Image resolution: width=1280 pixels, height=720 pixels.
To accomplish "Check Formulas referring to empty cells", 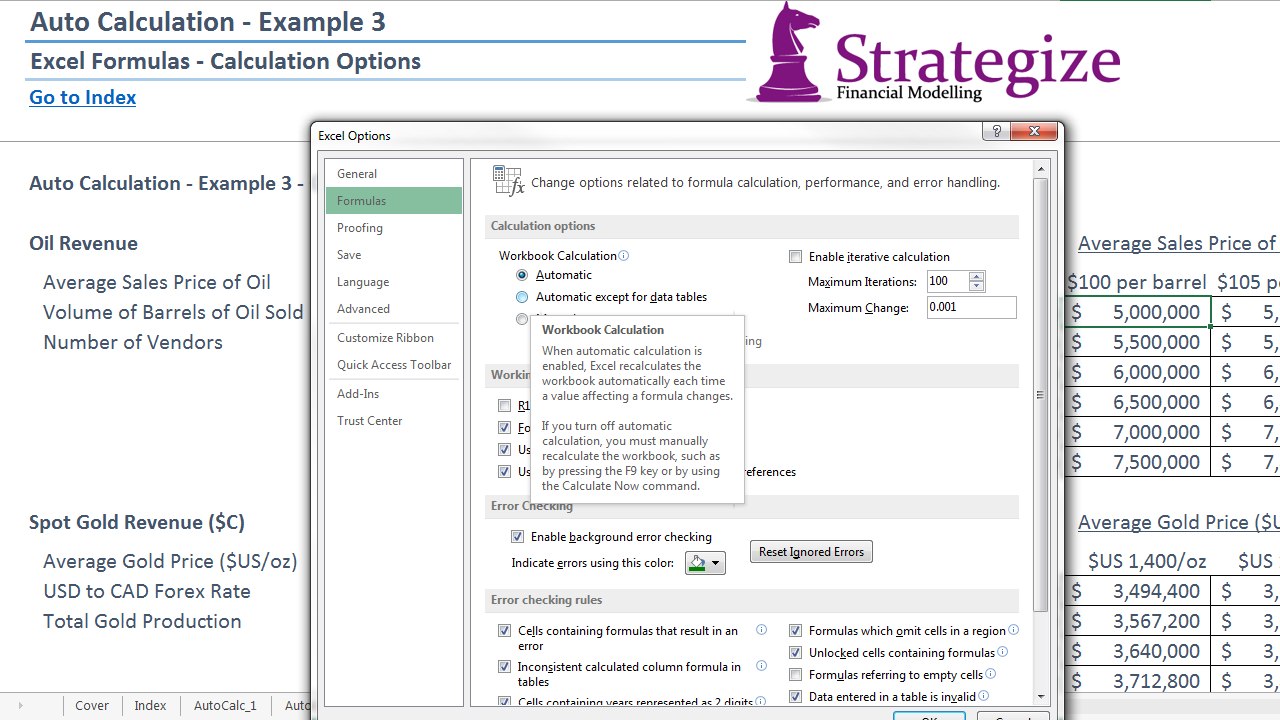I will coord(796,675).
